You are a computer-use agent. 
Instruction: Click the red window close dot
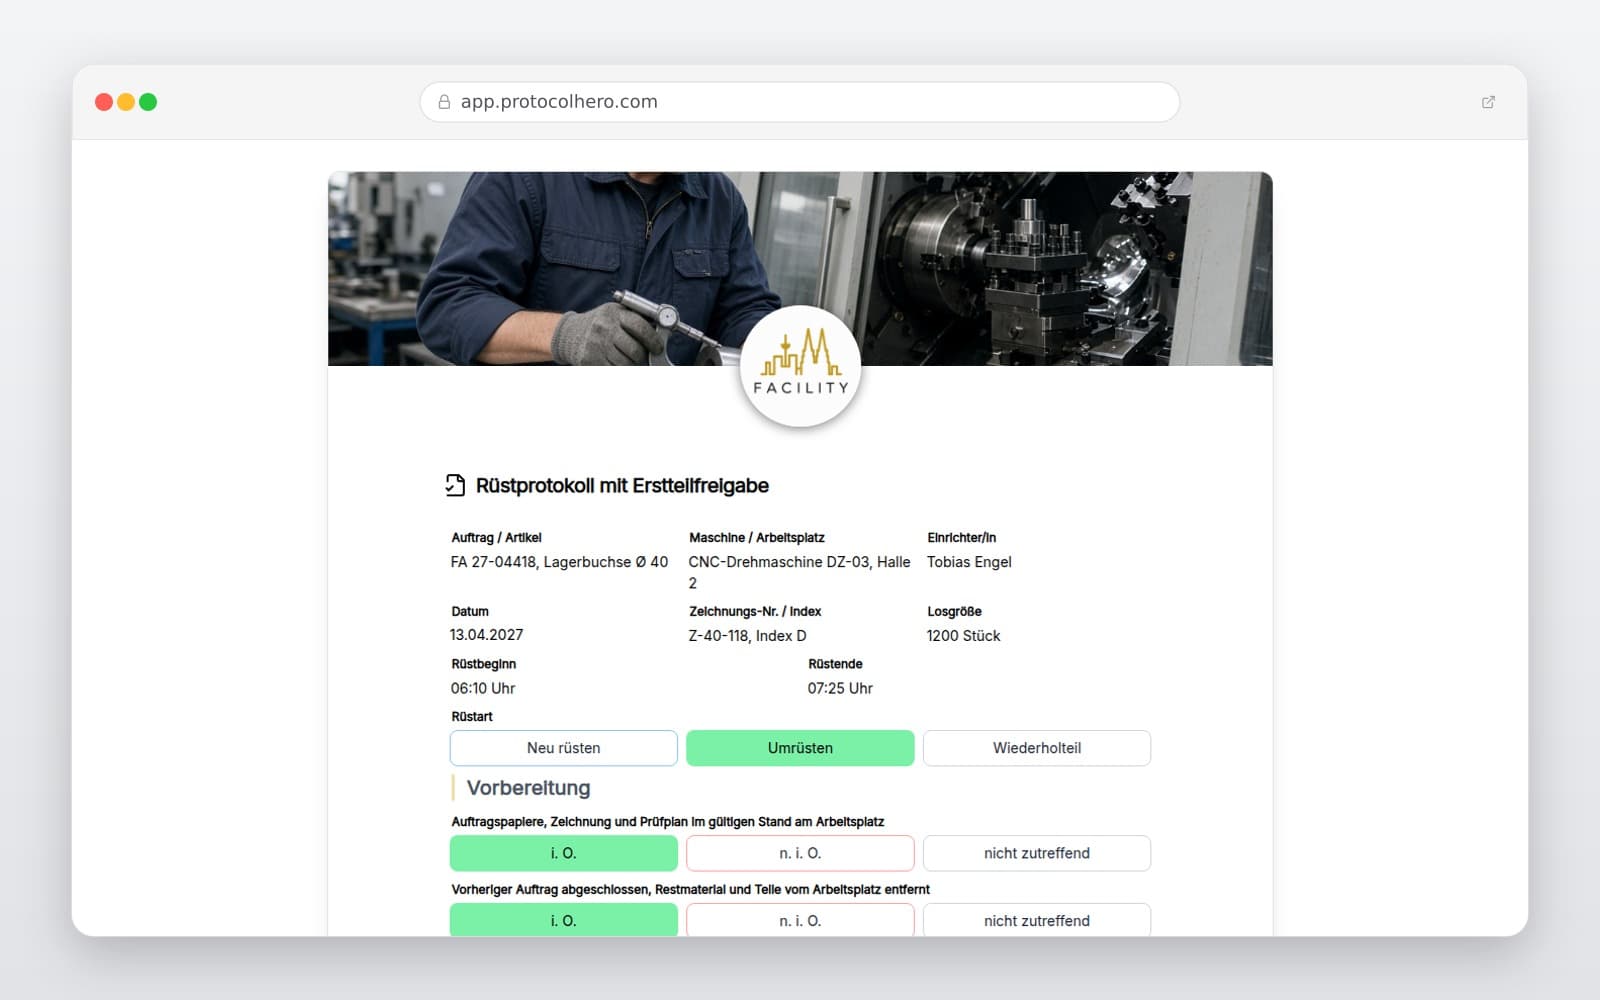(x=103, y=102)
